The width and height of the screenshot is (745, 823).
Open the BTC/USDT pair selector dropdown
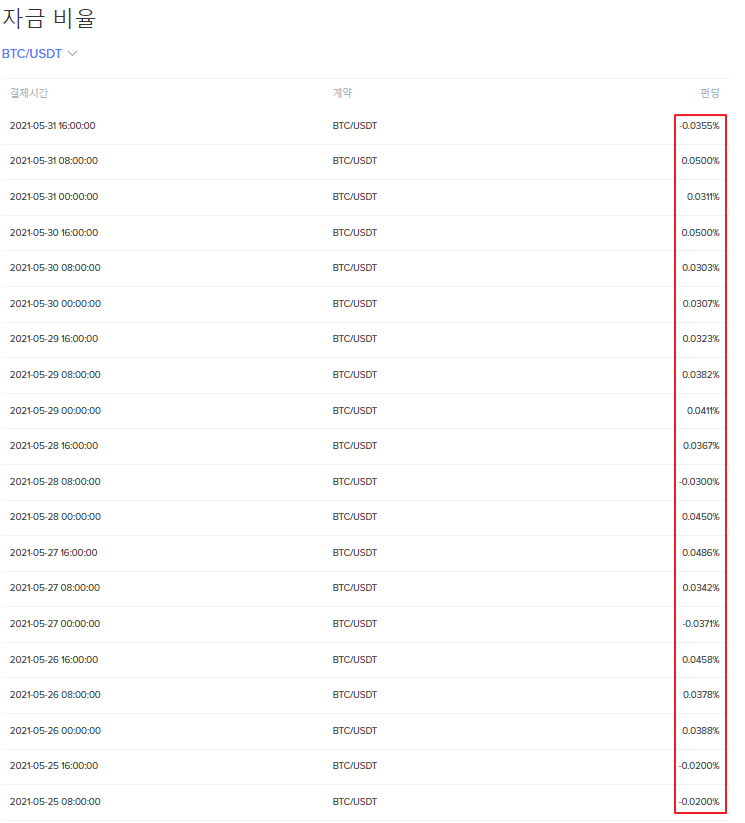(x=39, y=54)
